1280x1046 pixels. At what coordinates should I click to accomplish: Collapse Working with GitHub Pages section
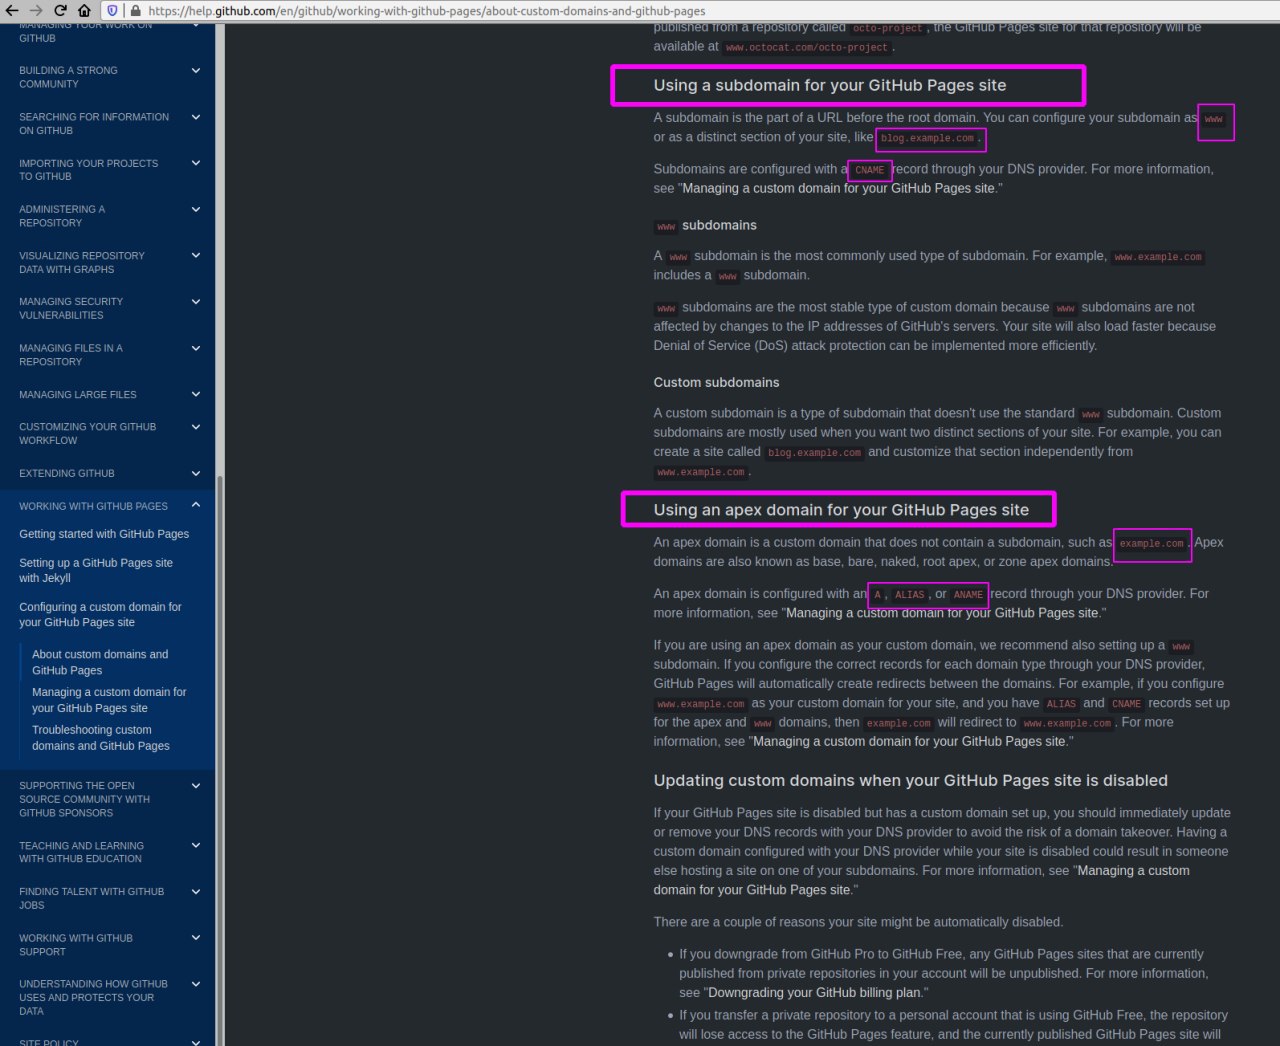[x=196, y=505]
